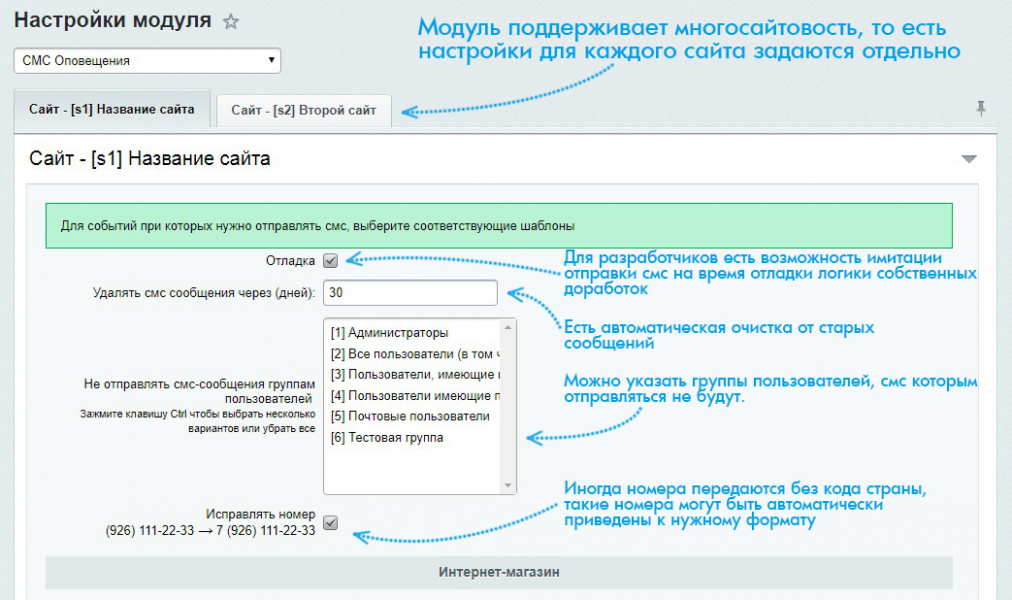Click the Удалять смс сообщения через label
The image size is (1012, 600).
tap(204, 293)
